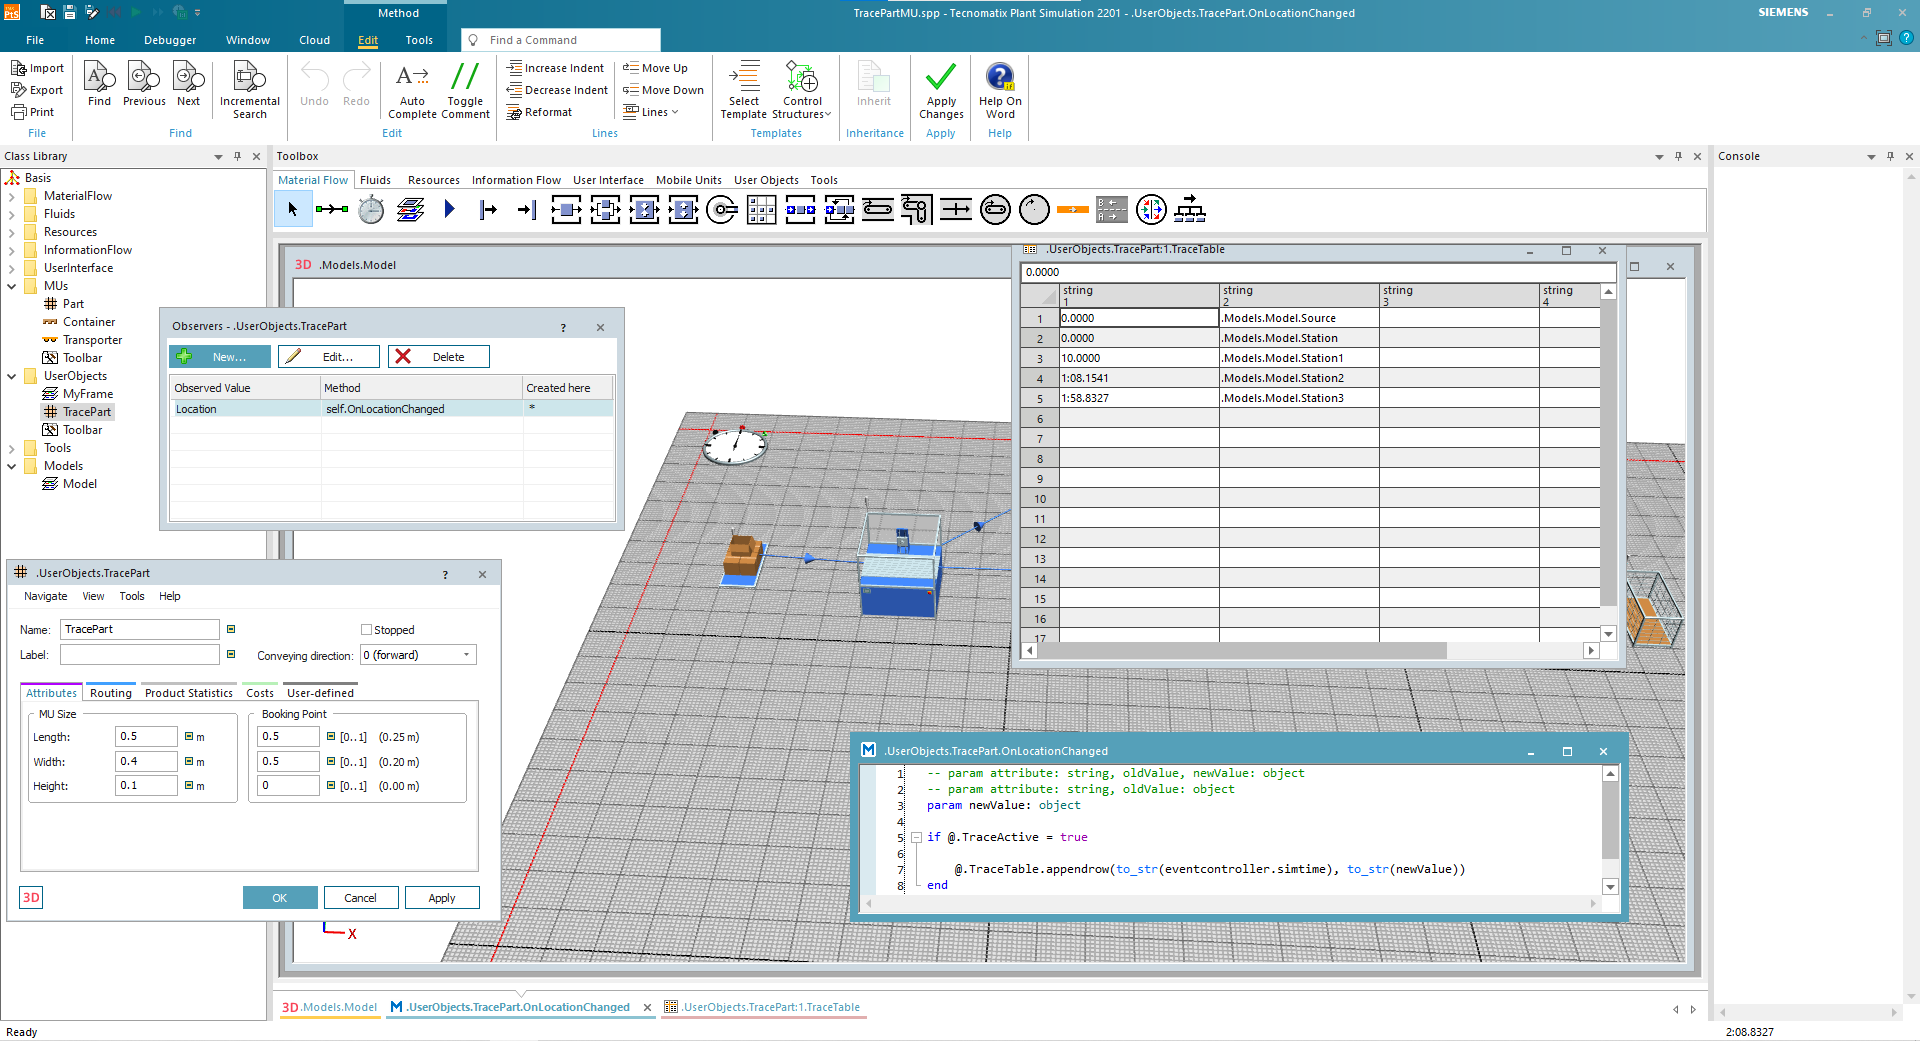The image size is (1920, 1041).
Task: Choose the Conveyor icon
Action: tap(878, 209)
